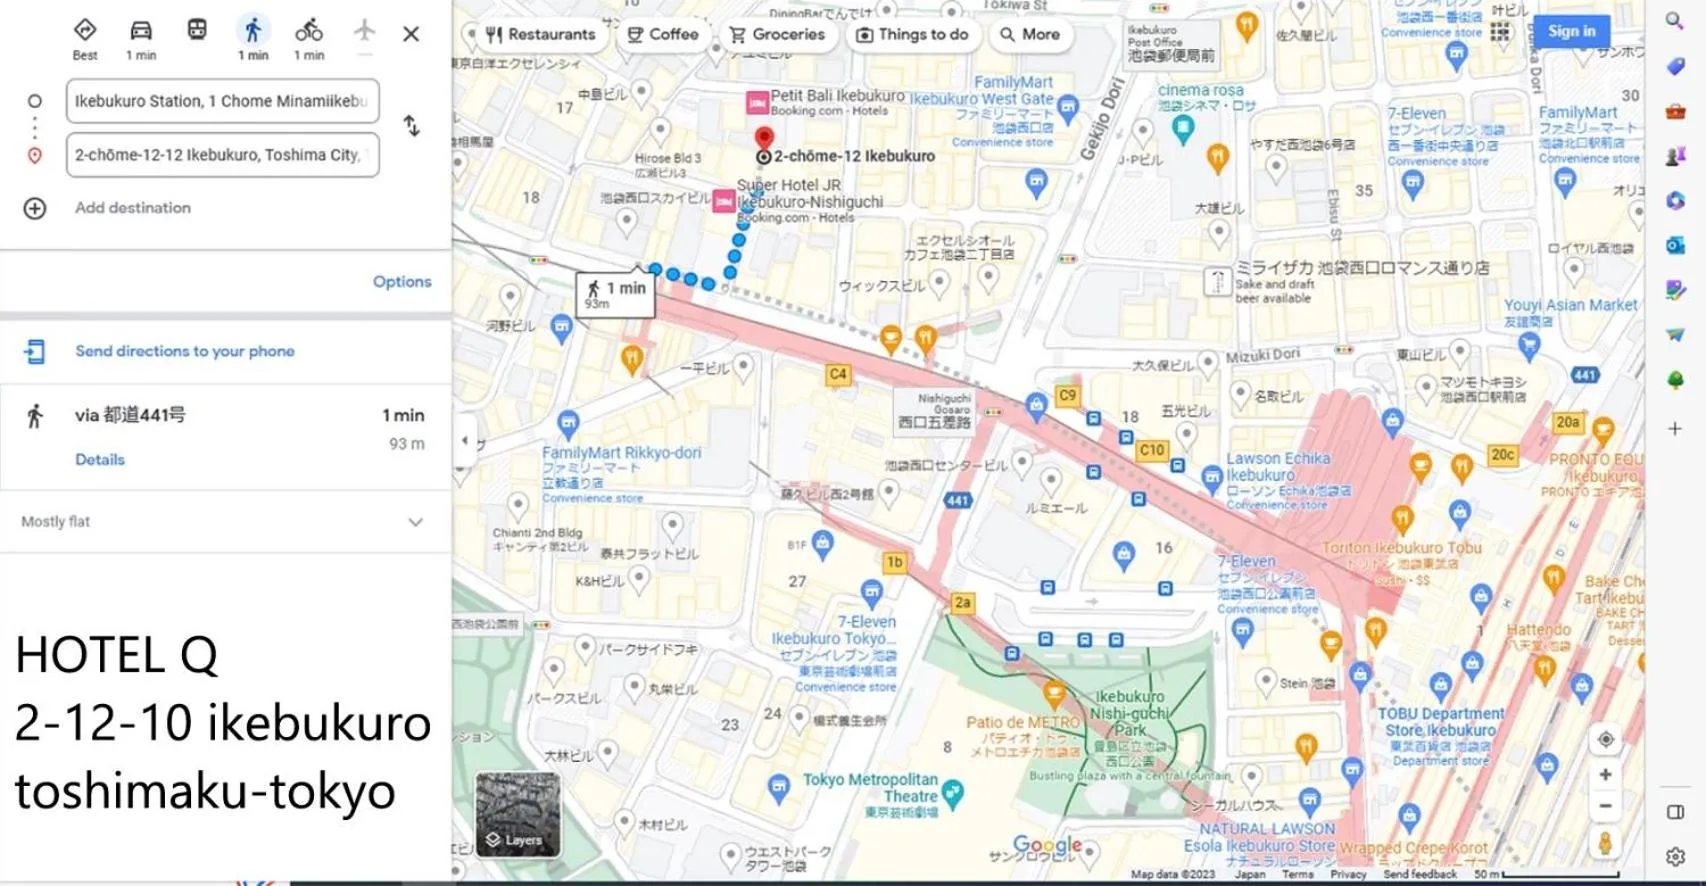Filter map by Coffee
The width and height of the screenshot is (1706, 886).
663,34
